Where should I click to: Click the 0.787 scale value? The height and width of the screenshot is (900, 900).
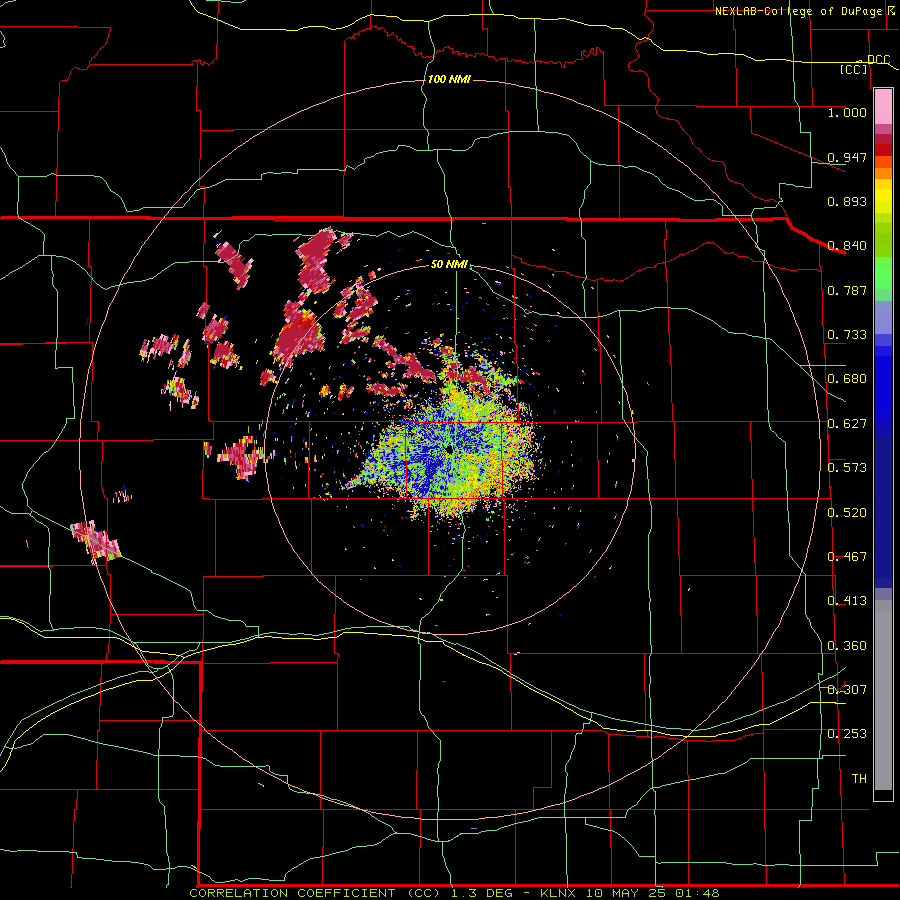pos(847,290)
